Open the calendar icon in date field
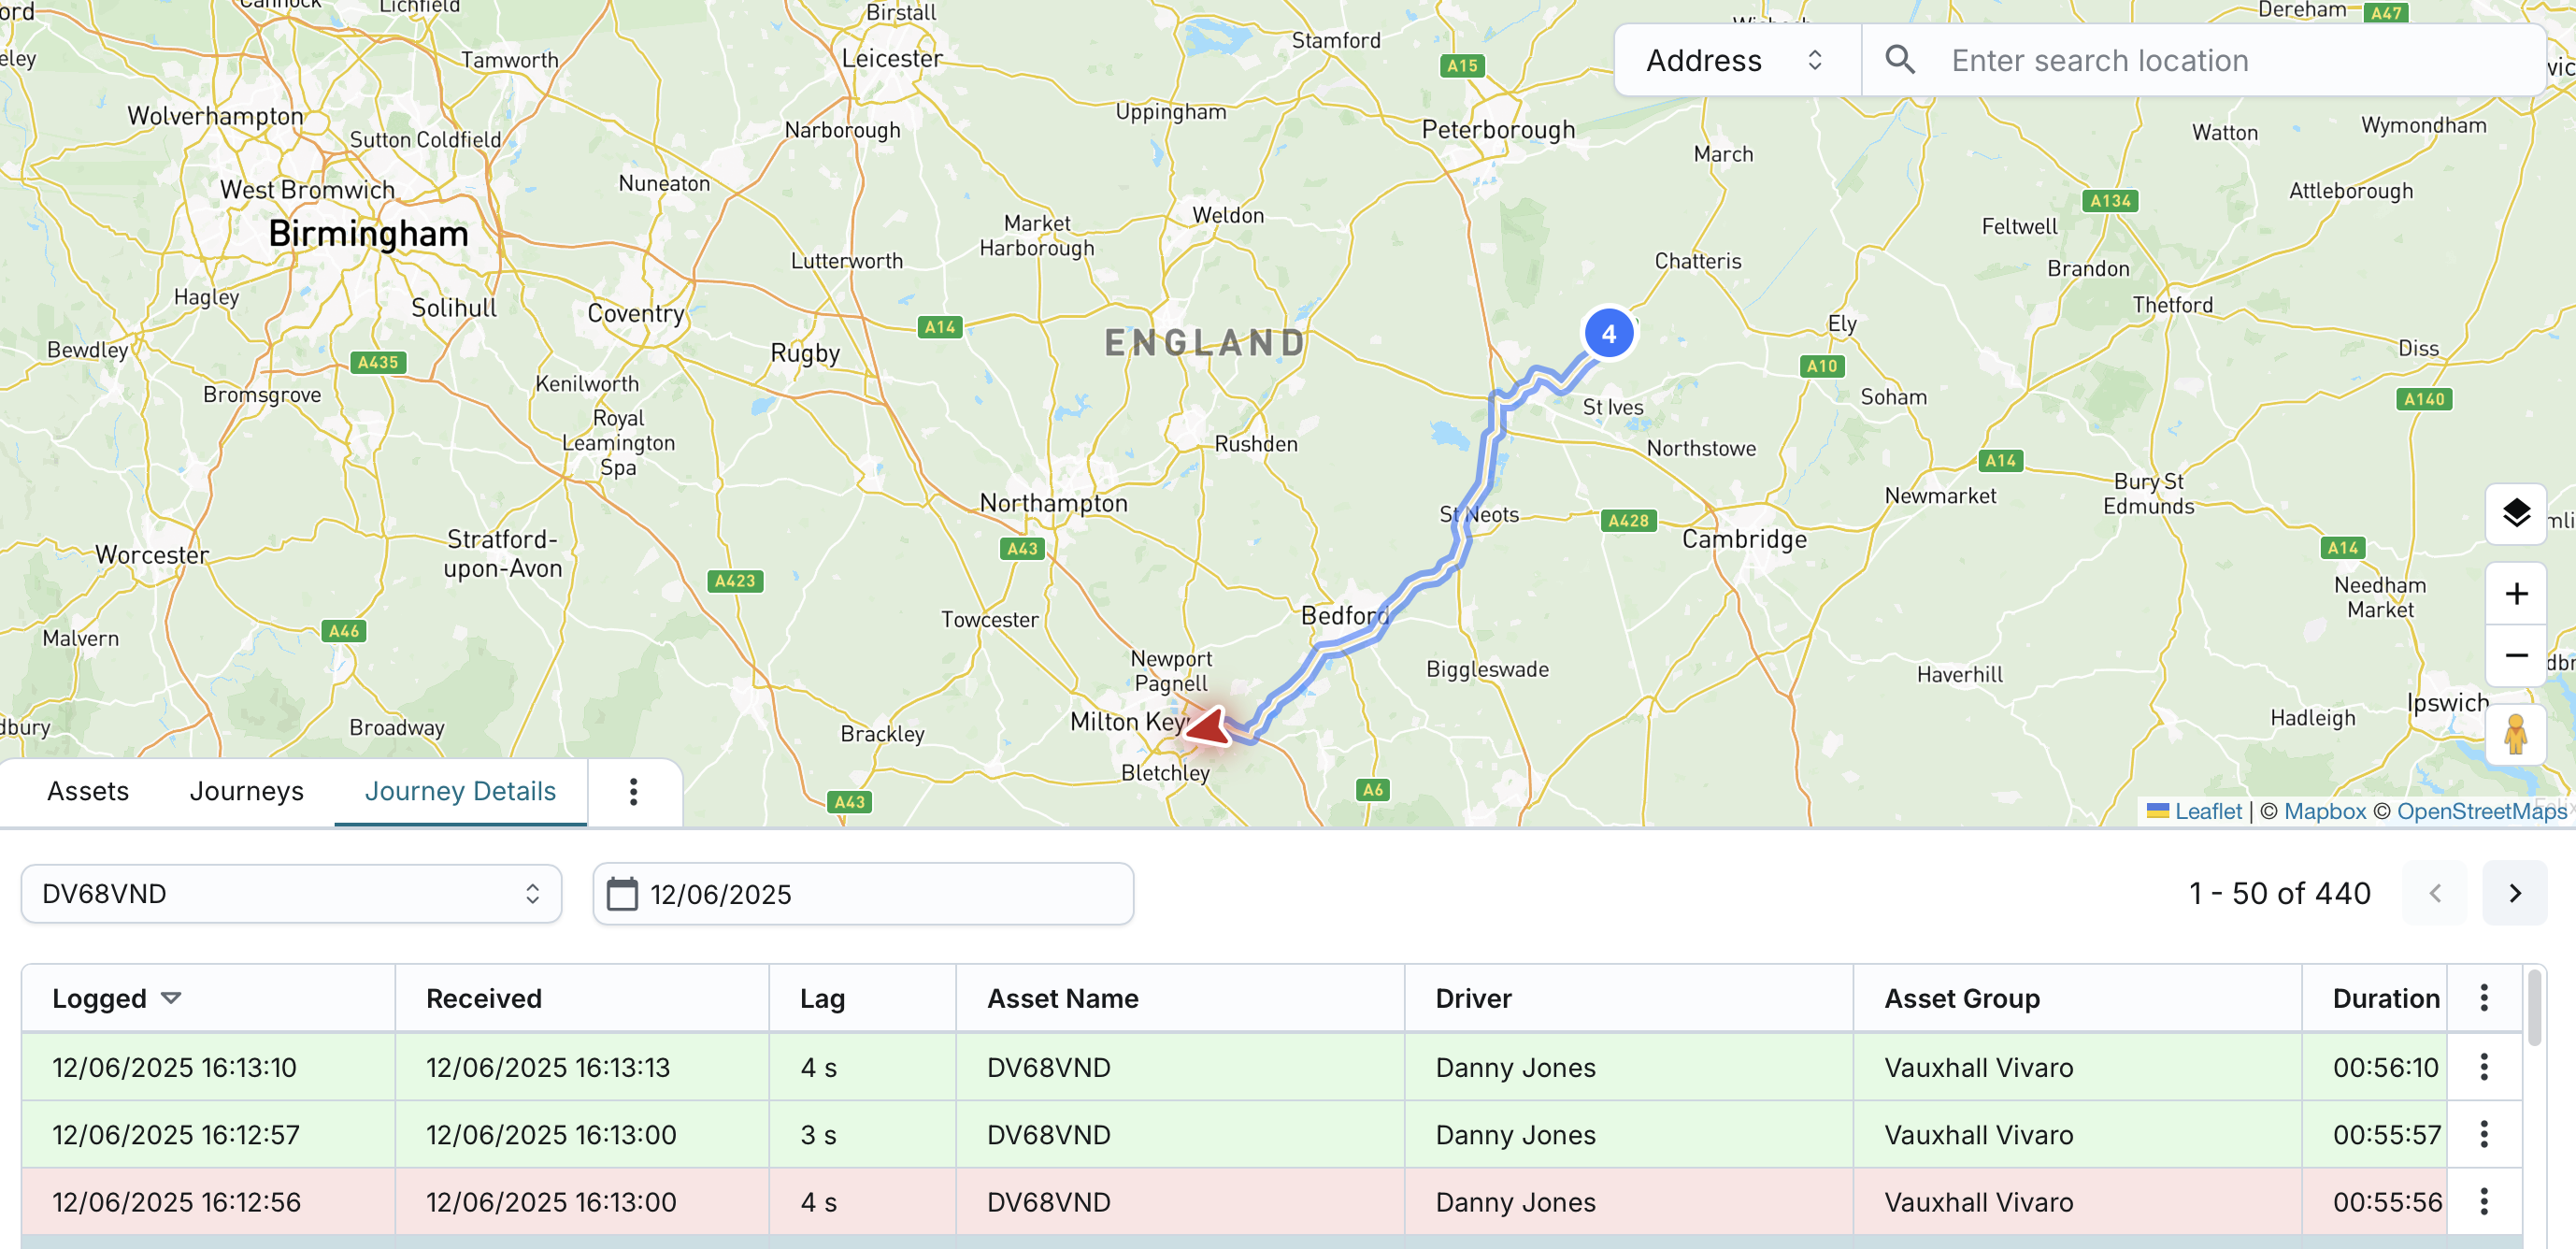 coord(622,894)
